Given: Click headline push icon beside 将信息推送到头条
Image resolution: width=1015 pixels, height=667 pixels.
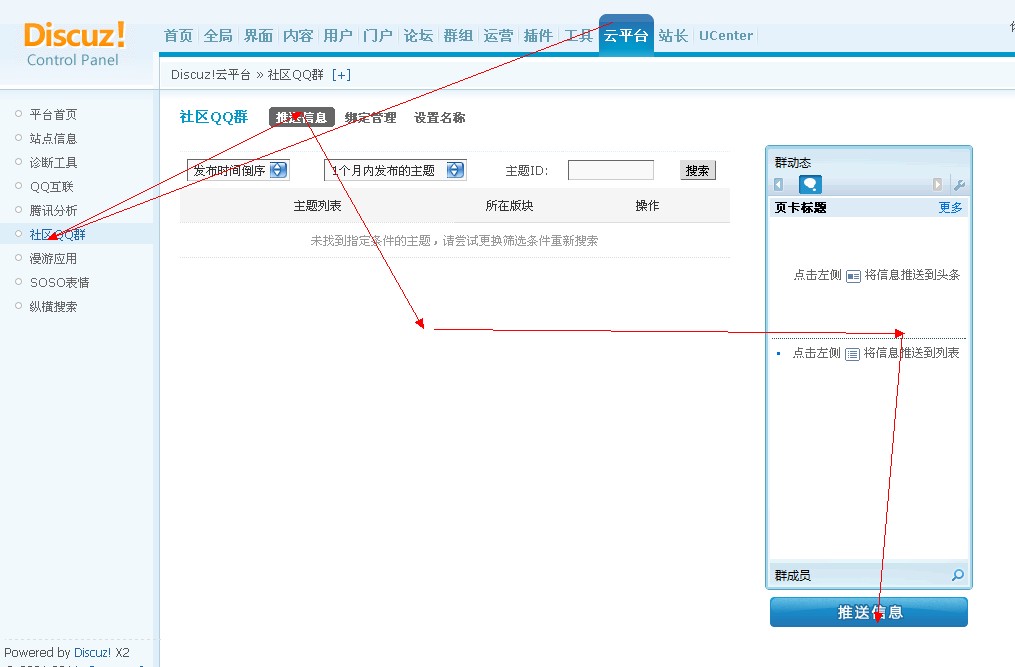Looking at the screenshot, I should [x=853, y=276].
